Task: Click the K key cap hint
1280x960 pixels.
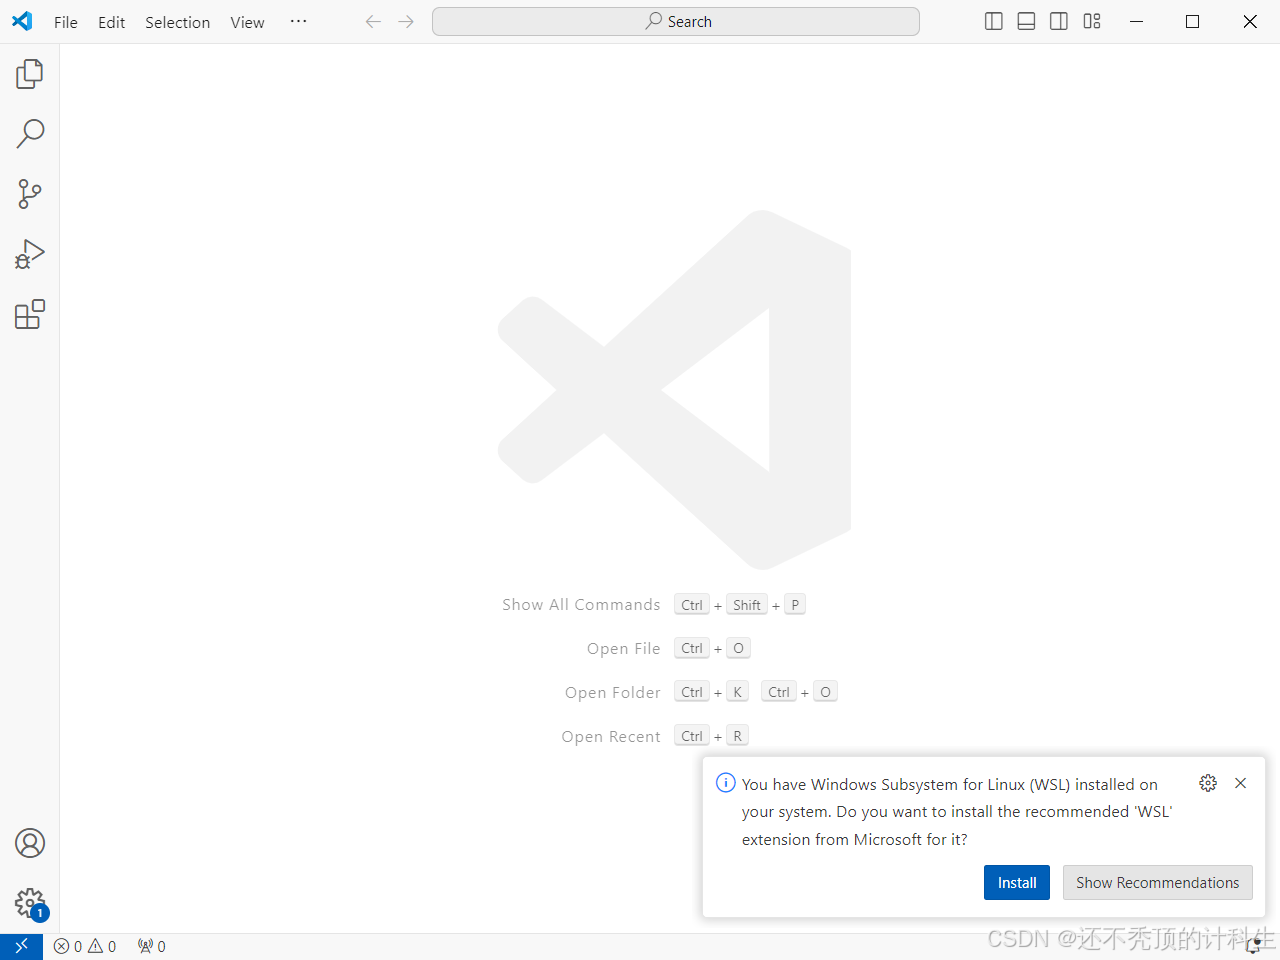Action: click(x=738, y=692)
